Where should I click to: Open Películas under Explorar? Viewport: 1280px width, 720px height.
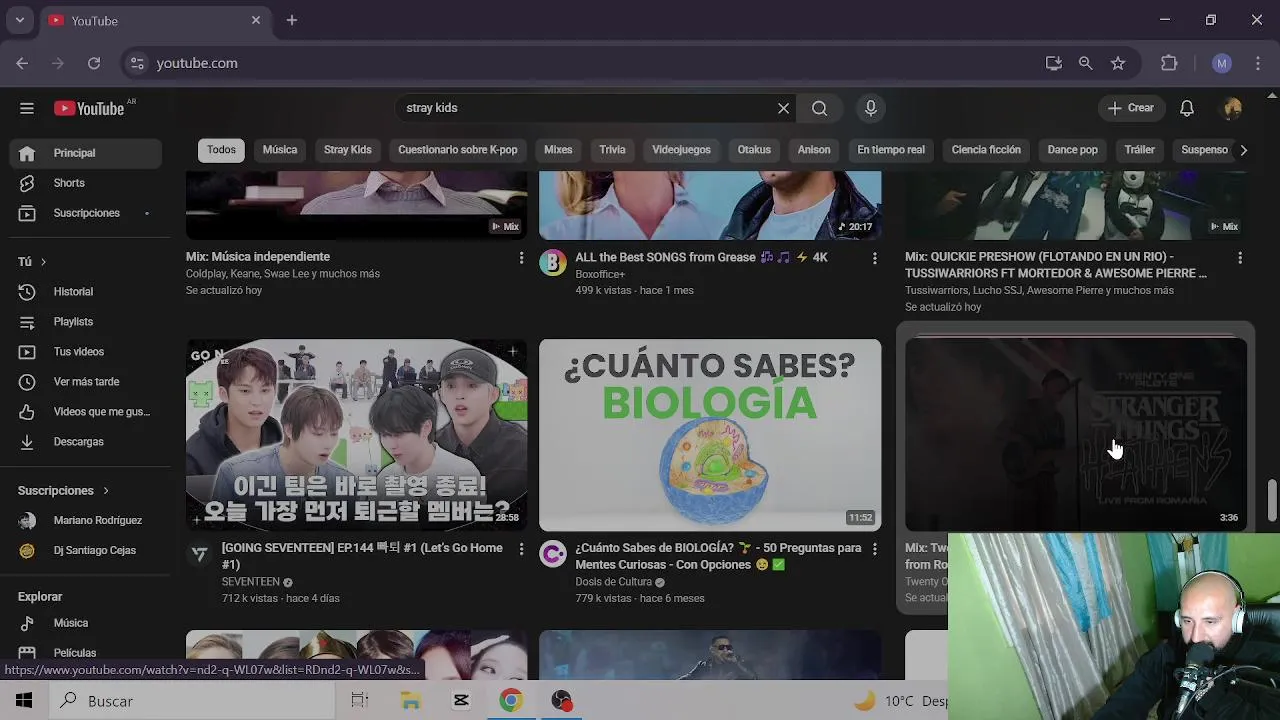click(85, 653)
